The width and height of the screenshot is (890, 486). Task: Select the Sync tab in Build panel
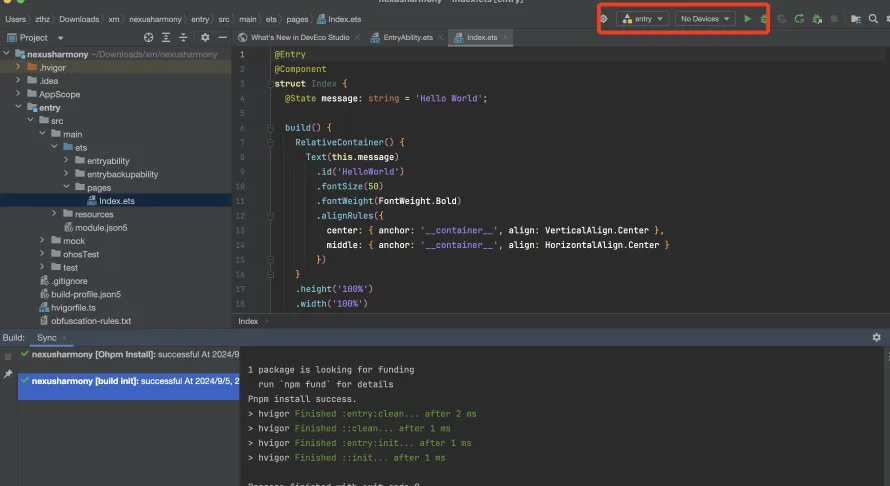point(47,338)
